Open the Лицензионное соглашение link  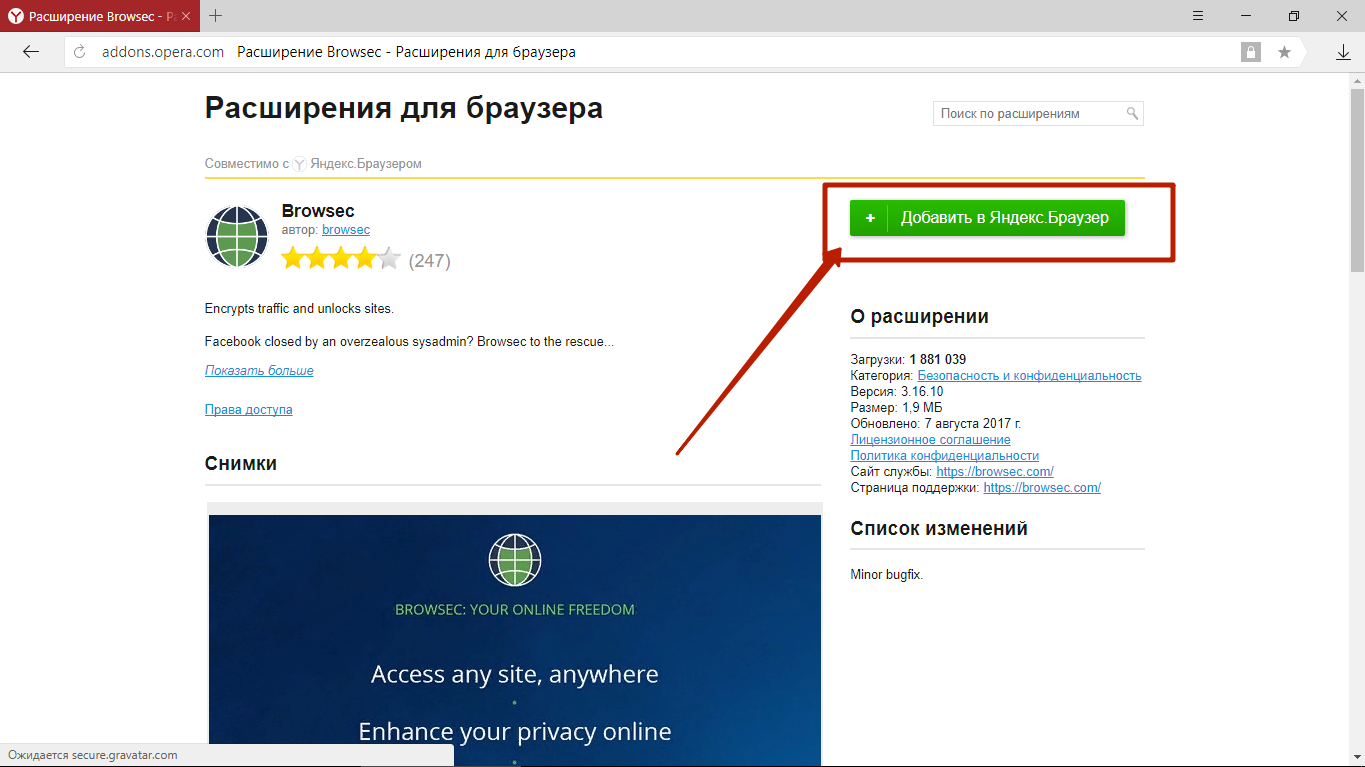coord(930,439)
